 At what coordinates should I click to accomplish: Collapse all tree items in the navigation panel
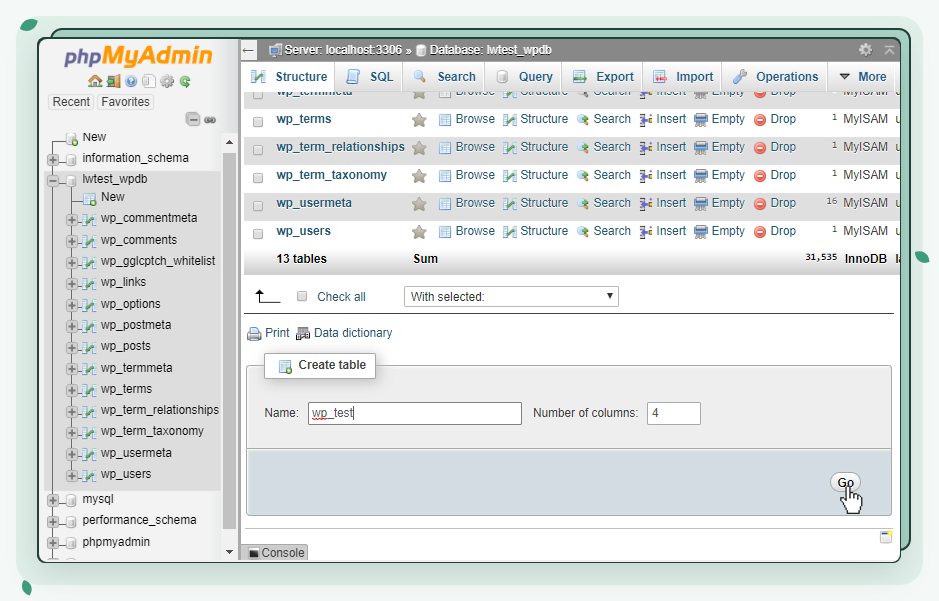(192, 119)
